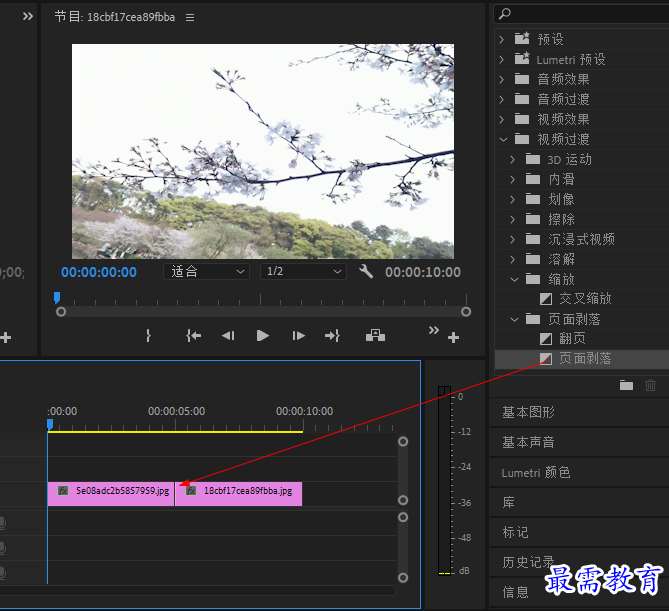Expand the 内滑 folder

513,179
